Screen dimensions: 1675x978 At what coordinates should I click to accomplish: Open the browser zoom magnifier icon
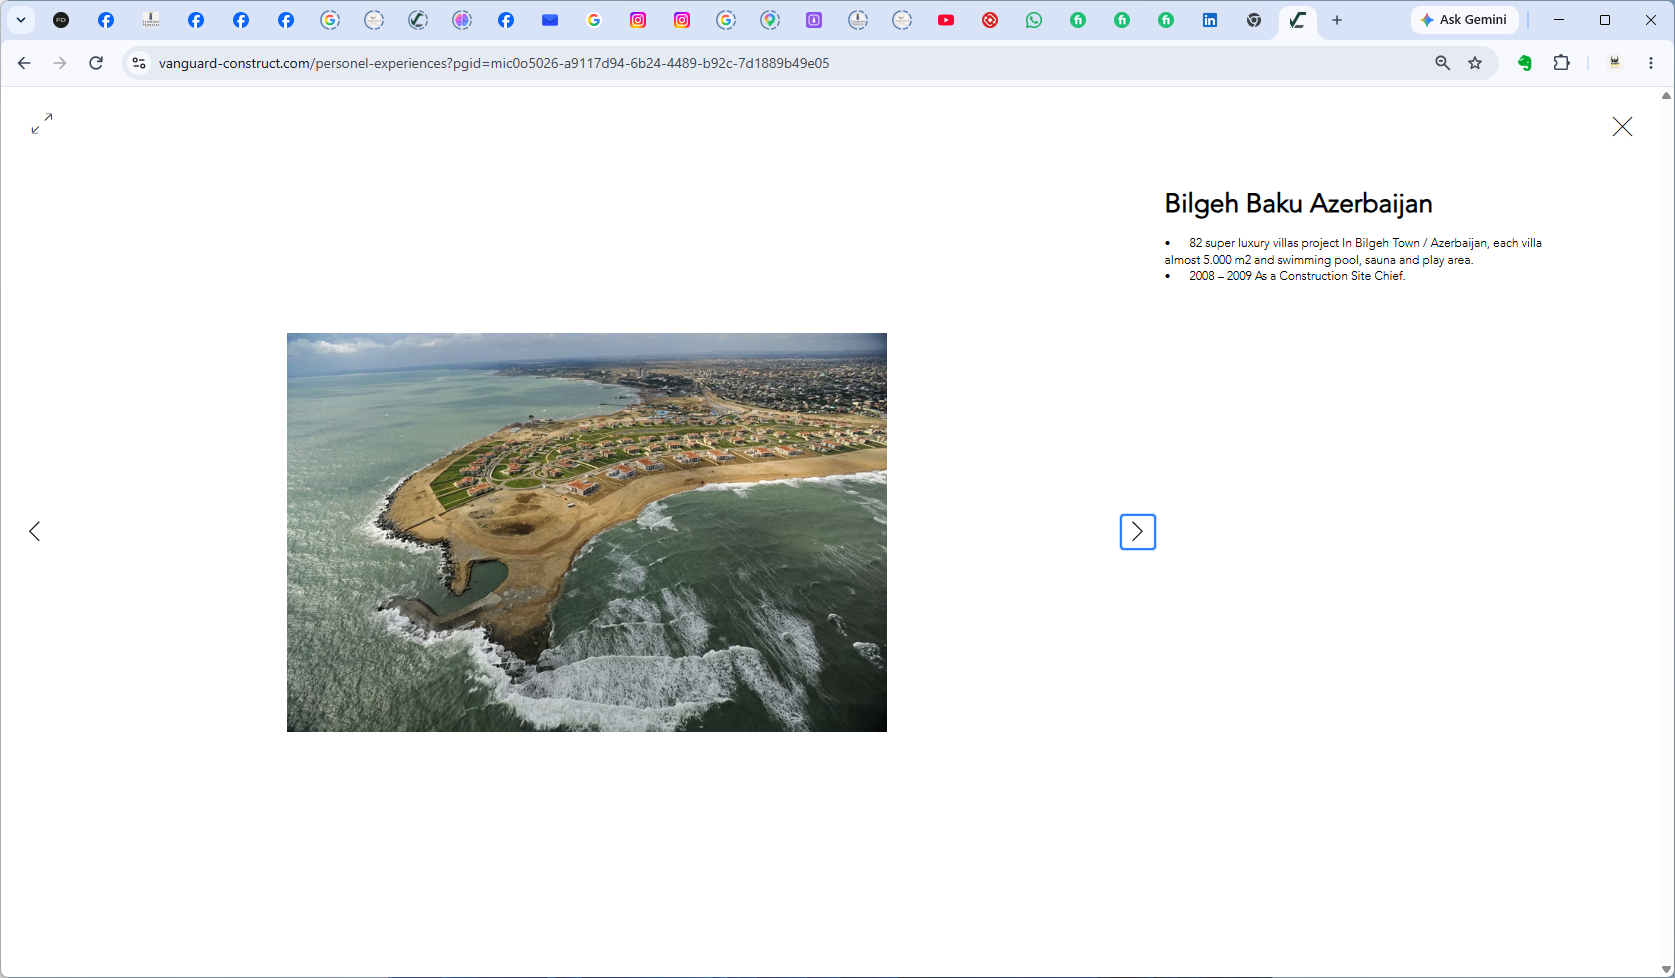[1442, 63]
